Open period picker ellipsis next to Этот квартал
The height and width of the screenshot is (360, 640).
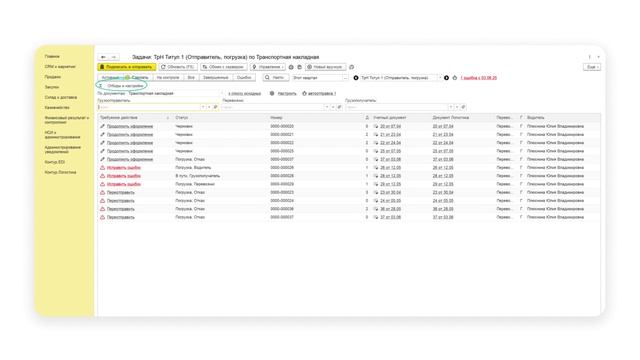pyautogui.click(x=345, y=78)
